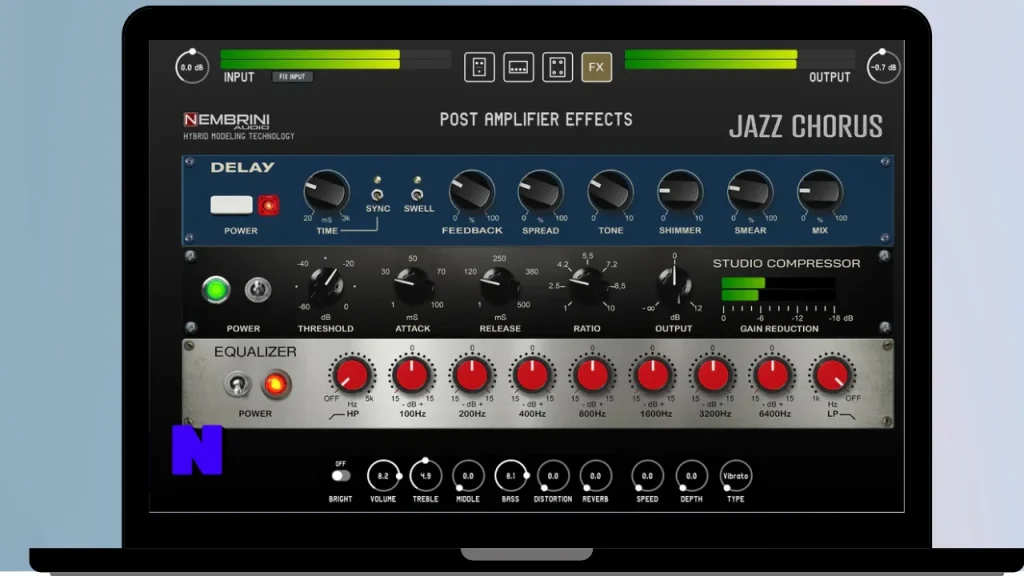Viewport: 1024px width, 576px height.
Task: Click the input level meter bar
Action: click(336, 59)
